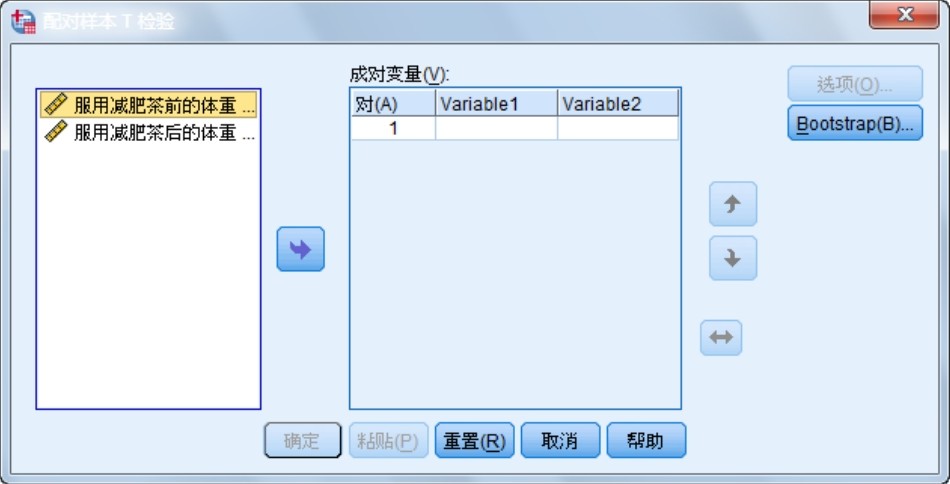Move variable into paired list with arrow
Screen dimensions: 950x484
301,249
